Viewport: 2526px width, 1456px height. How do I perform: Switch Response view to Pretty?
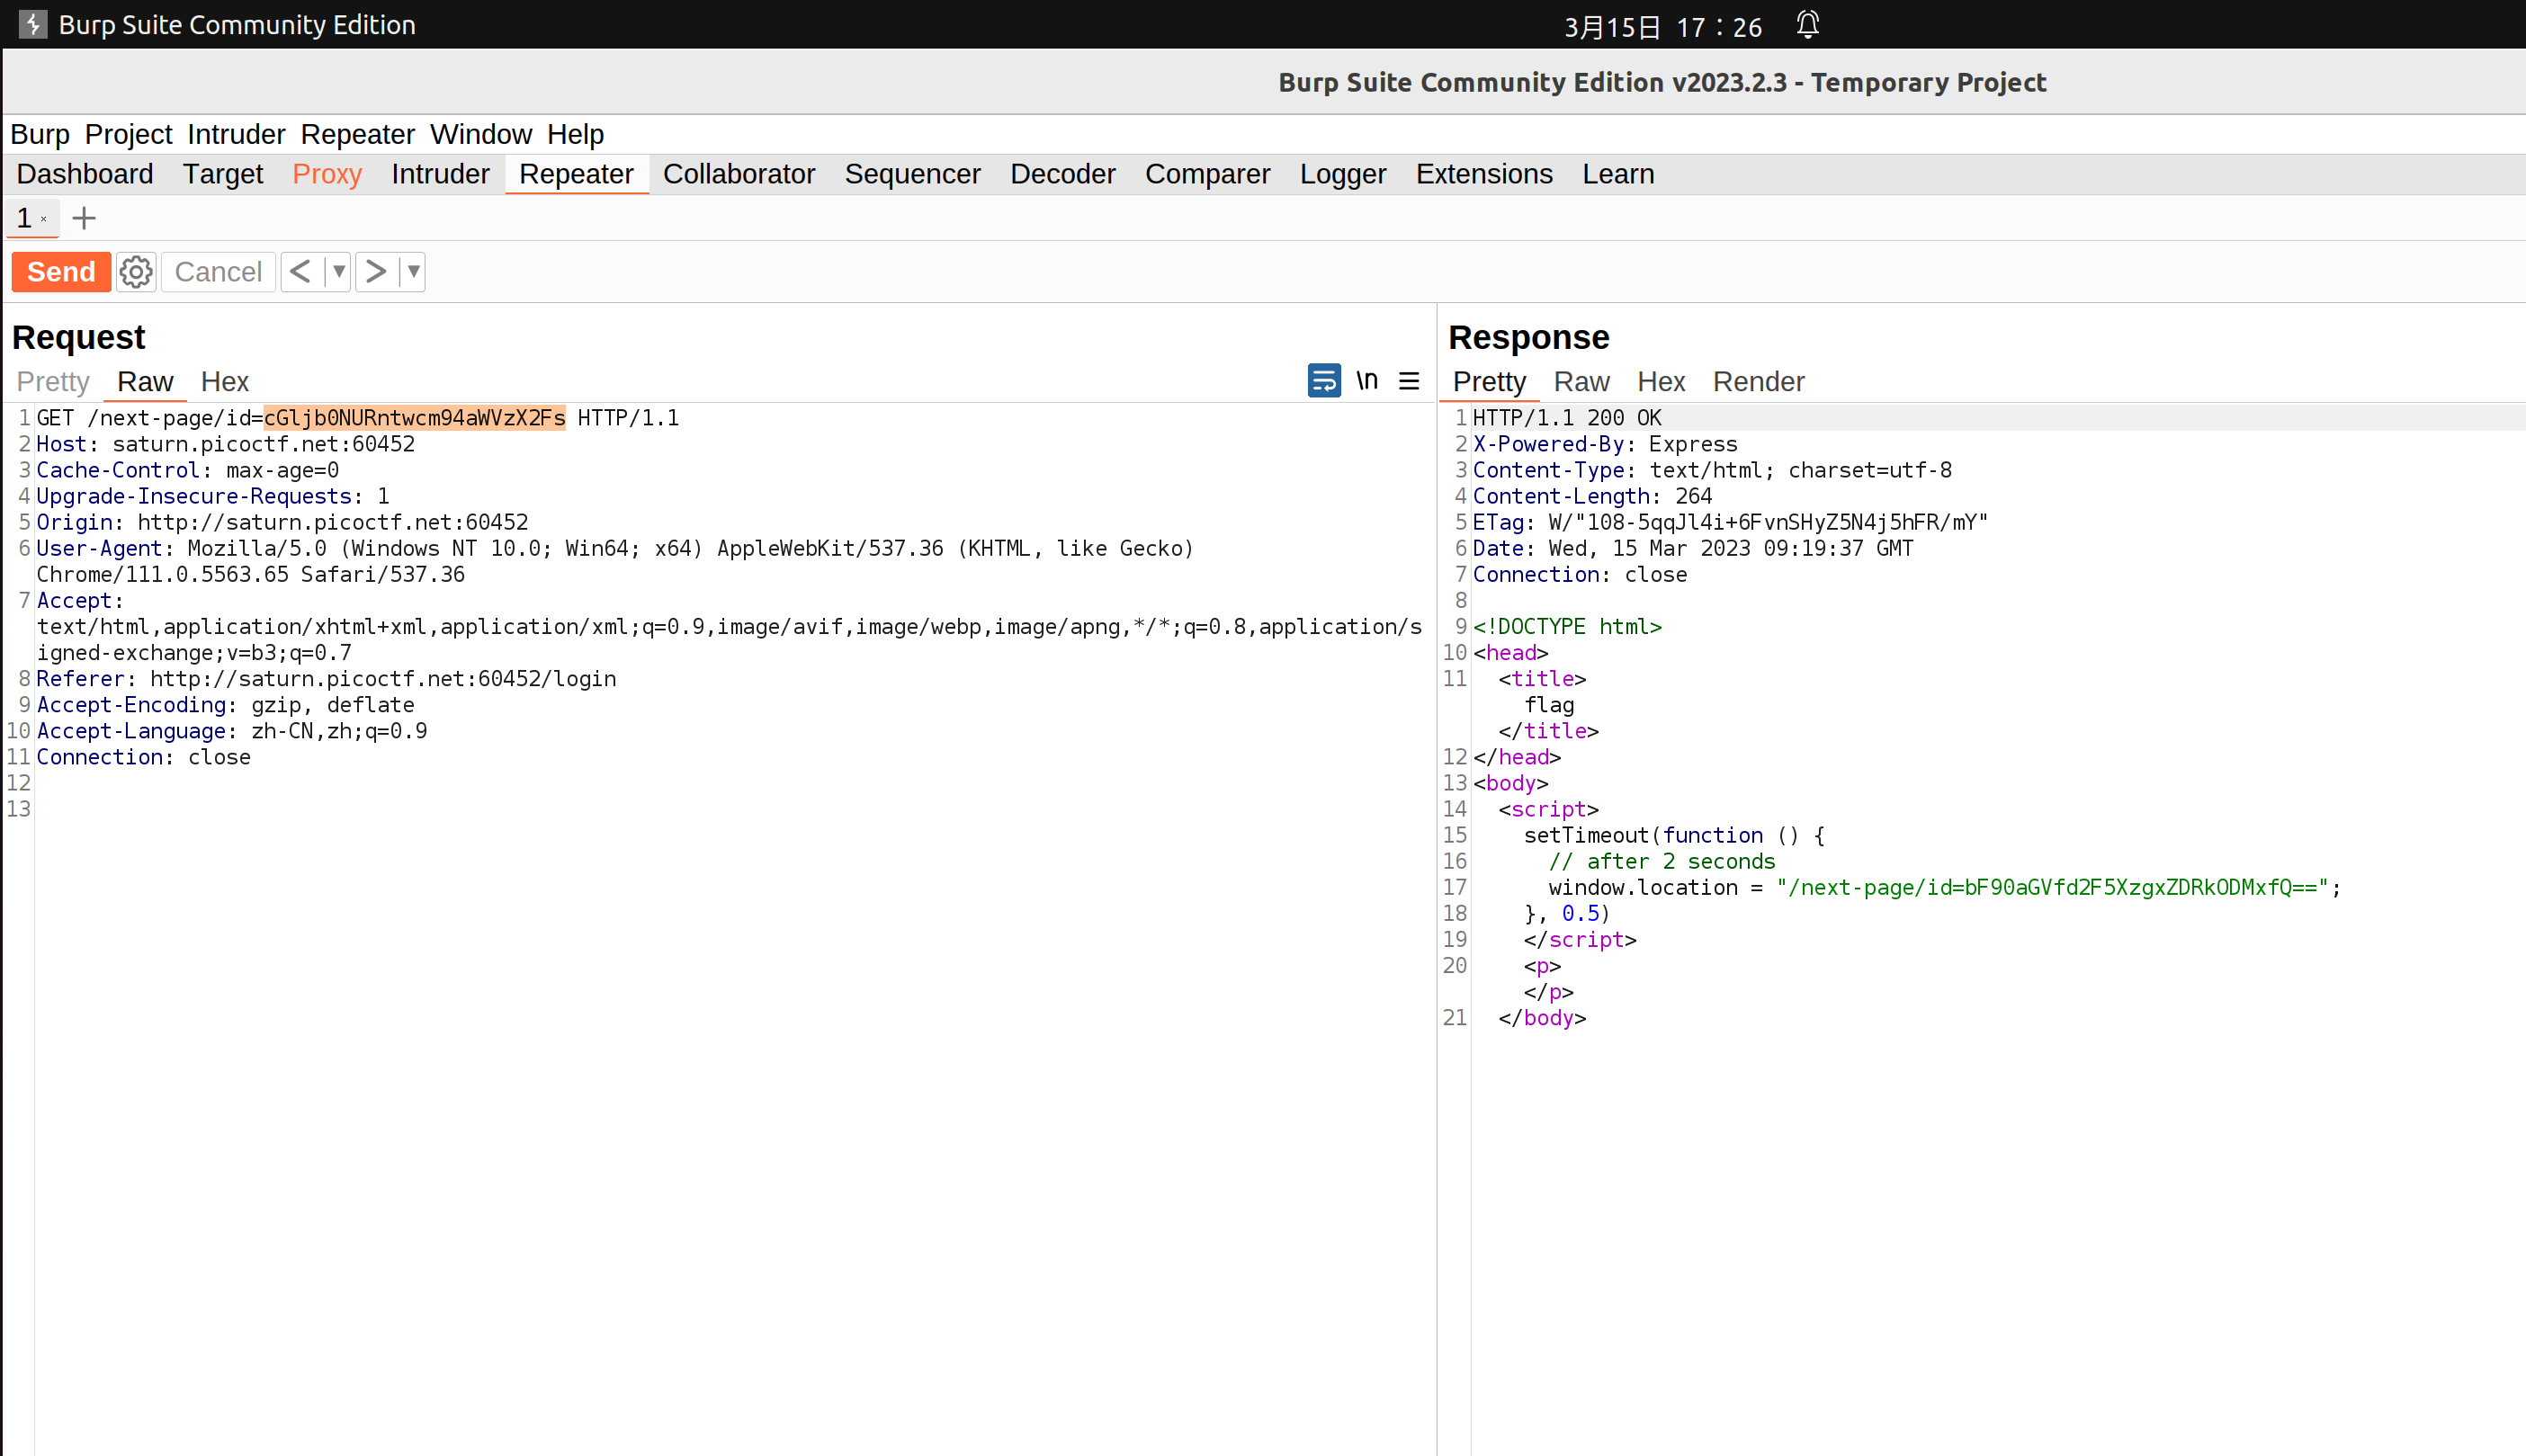tap(1490, 382)
